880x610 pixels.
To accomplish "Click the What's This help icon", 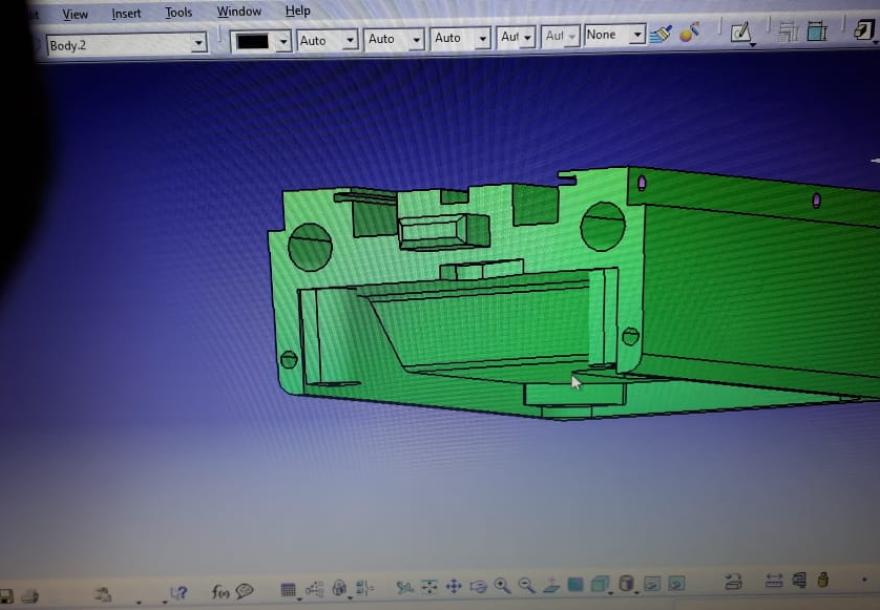I will point(178,593).
